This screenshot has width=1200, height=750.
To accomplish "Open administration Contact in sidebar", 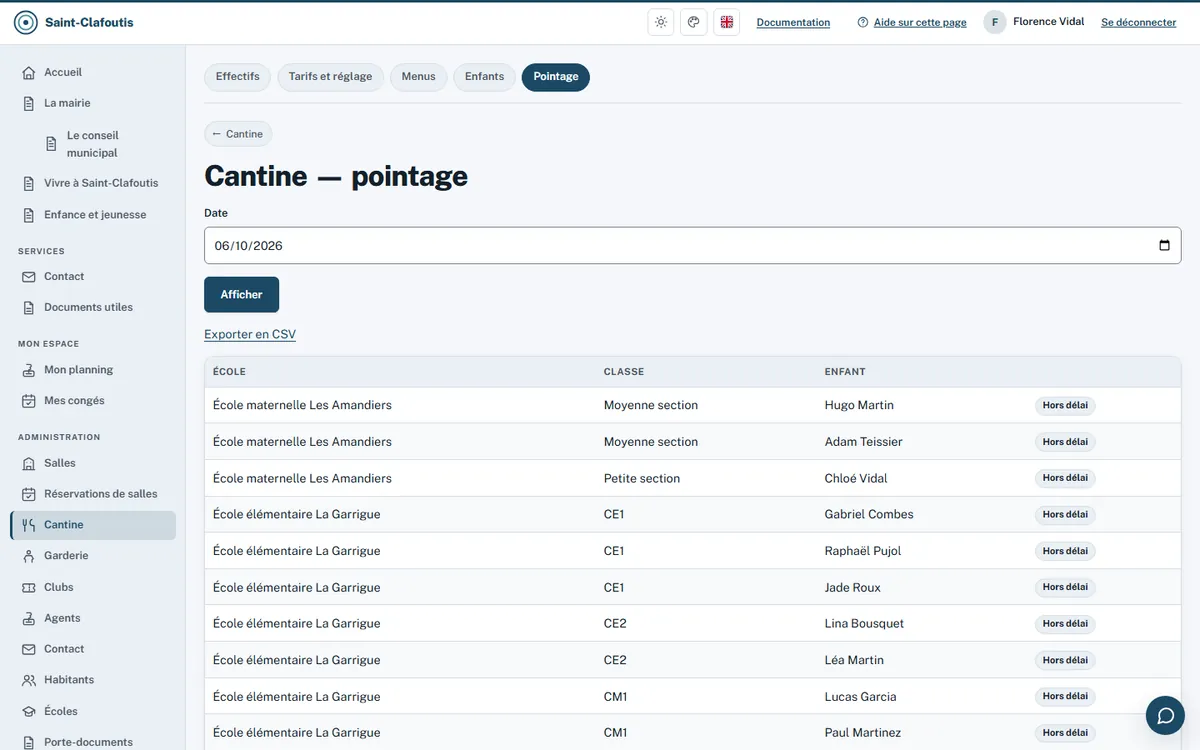I will (x=64, y=649).
